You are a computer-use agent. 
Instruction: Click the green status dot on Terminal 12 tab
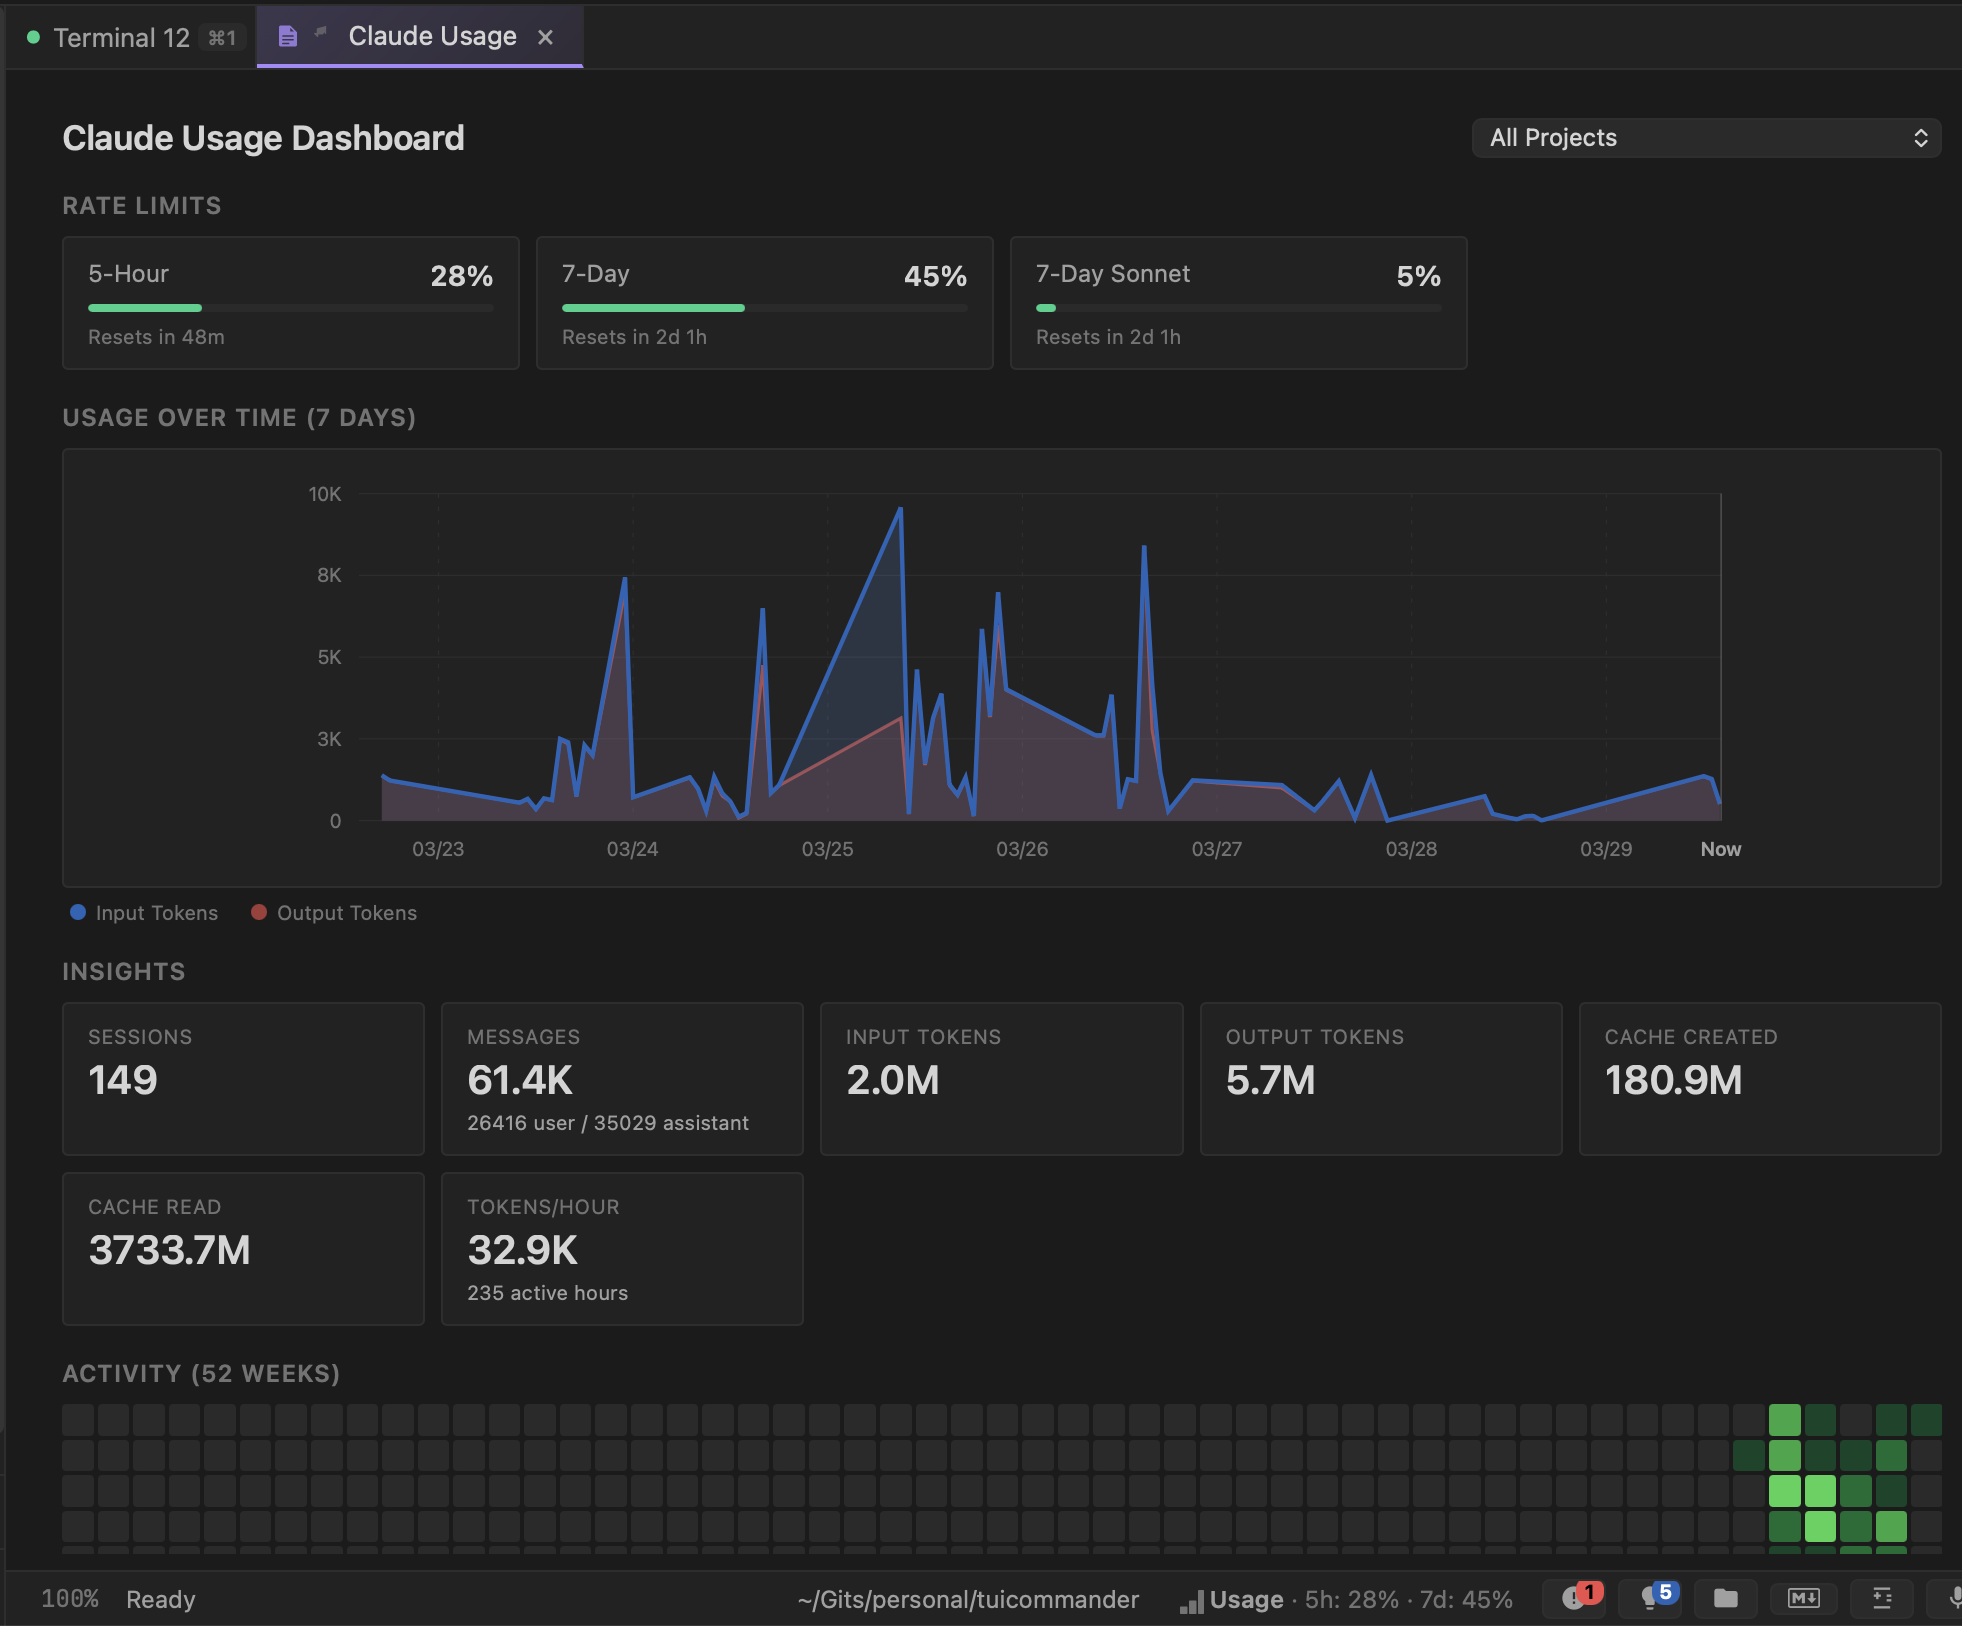coord(33,37)
